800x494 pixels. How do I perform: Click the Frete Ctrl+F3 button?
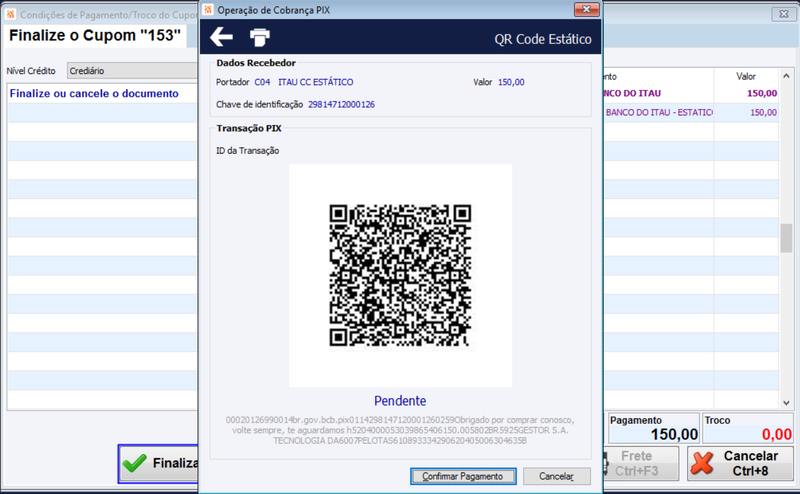[641, 463]
